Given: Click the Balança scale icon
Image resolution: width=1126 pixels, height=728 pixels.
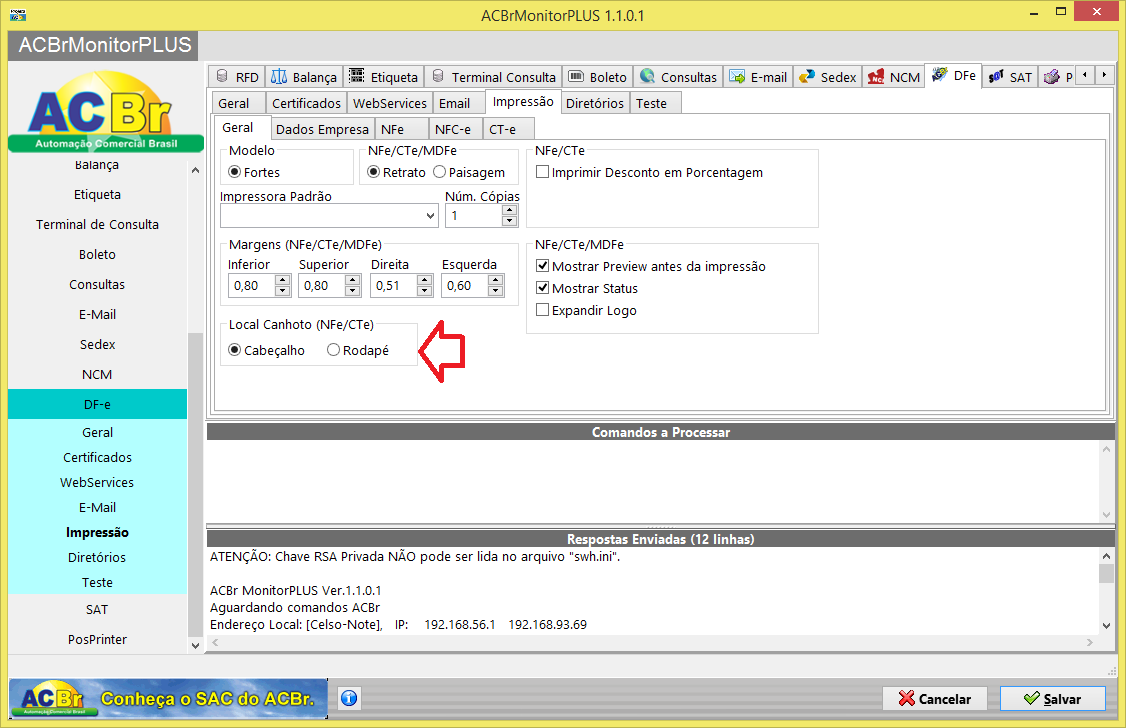Looking at the screenshot, I should coord(279,76).
